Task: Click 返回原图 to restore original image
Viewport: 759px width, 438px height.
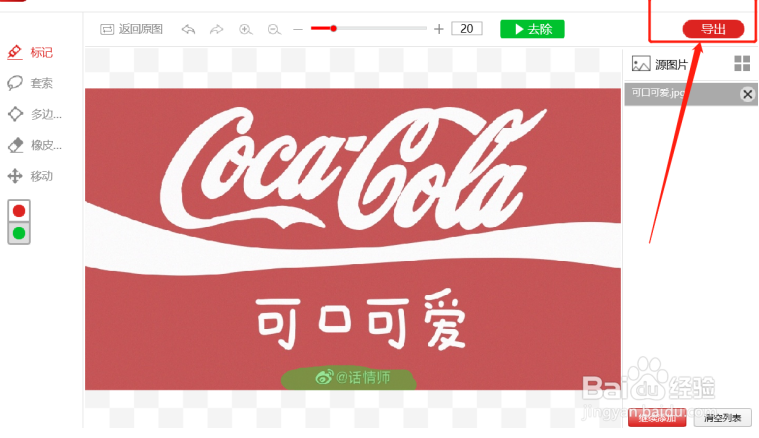Action: [x=131, y=29]
